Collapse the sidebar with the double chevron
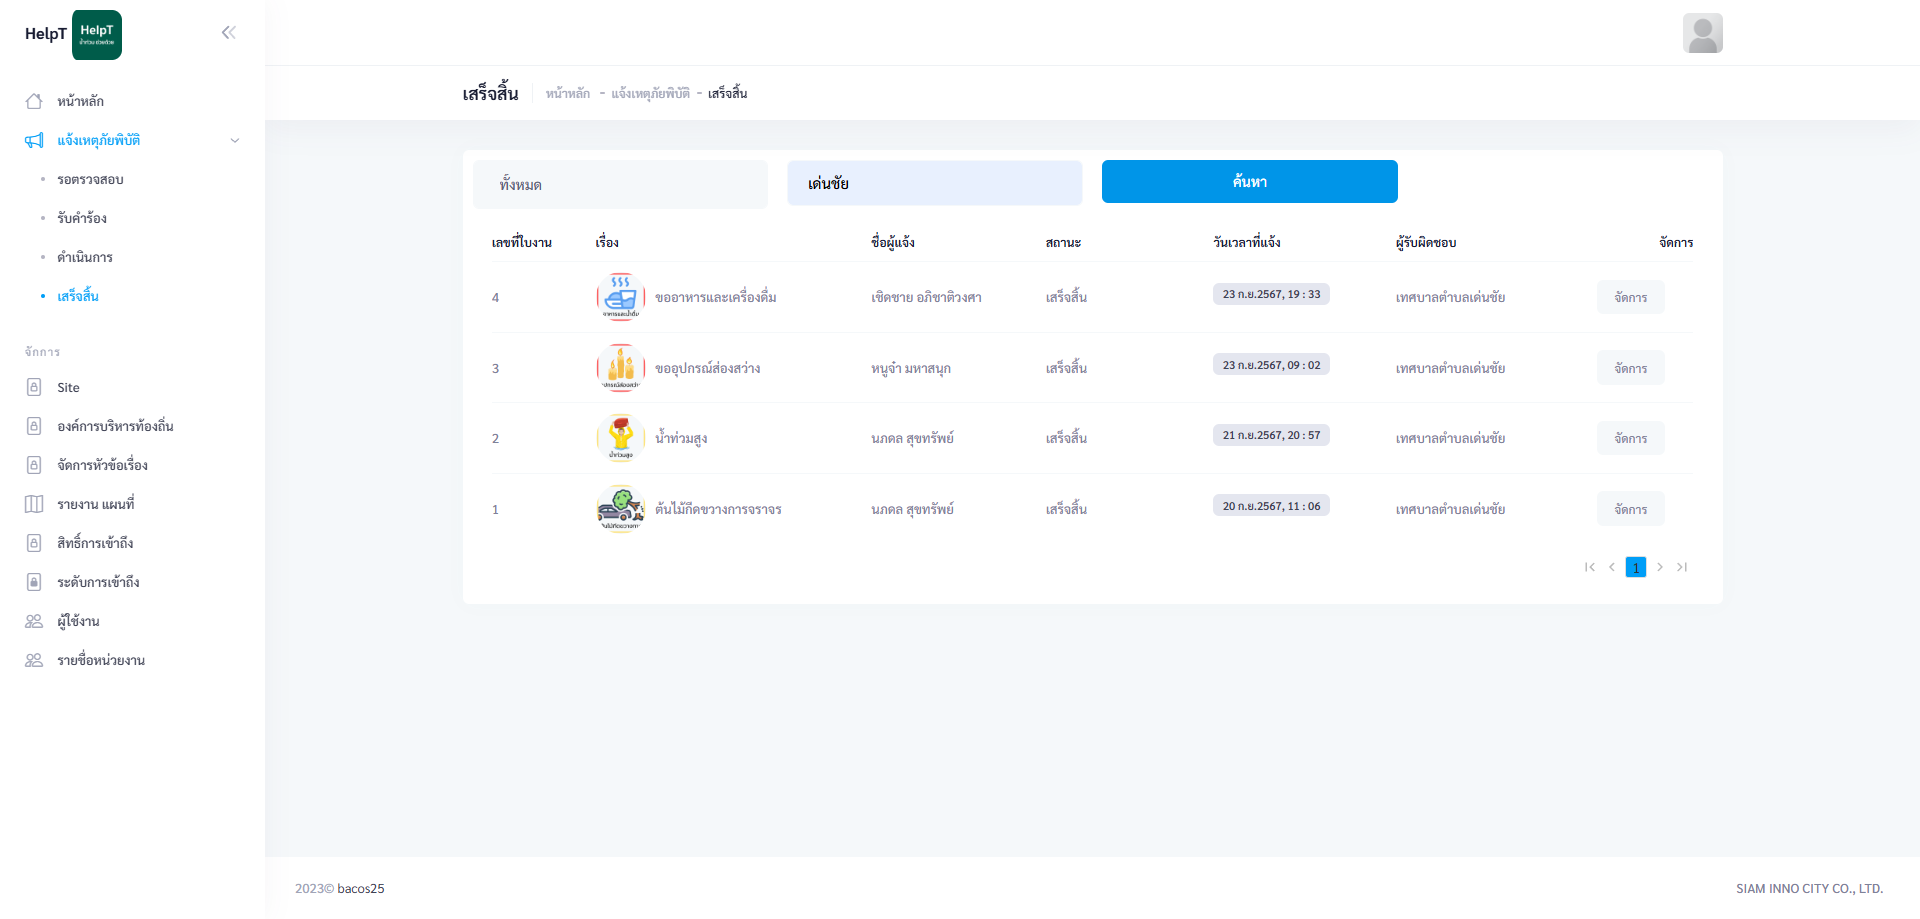1920x919 pixels. (229, 32)
